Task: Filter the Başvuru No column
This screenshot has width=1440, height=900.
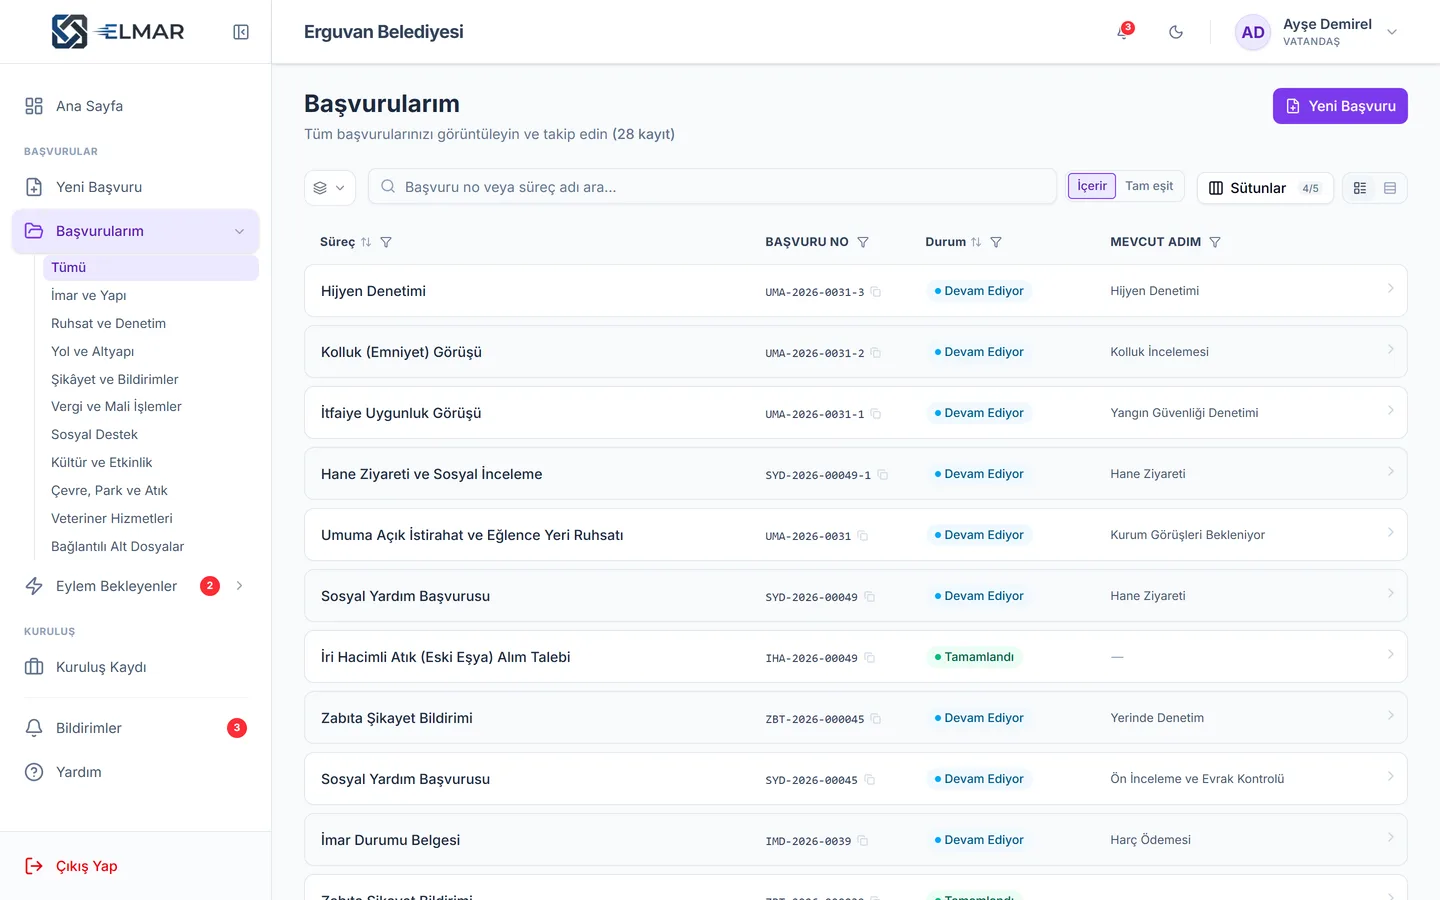Action: [x=863, y=242]
